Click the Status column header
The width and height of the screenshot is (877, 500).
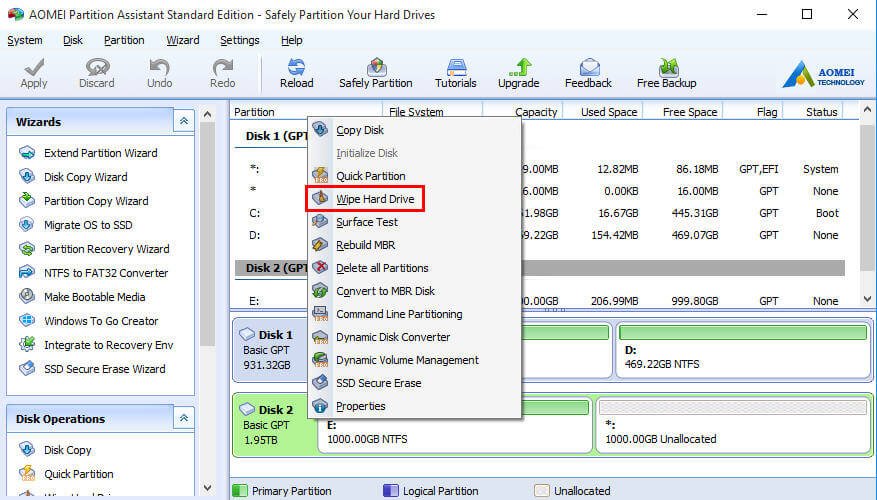[822, 112]
